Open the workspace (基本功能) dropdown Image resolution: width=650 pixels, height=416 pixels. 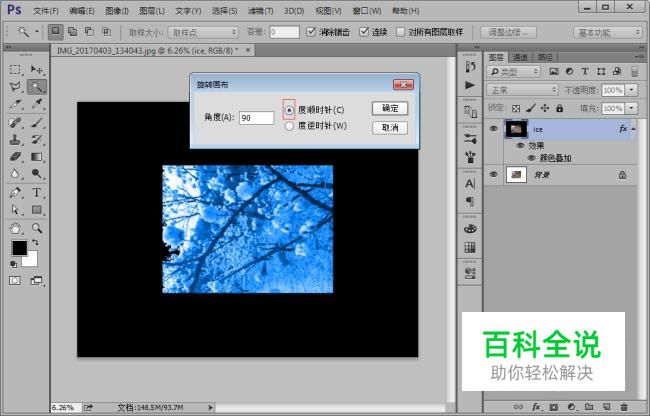[x=608, y=32]
